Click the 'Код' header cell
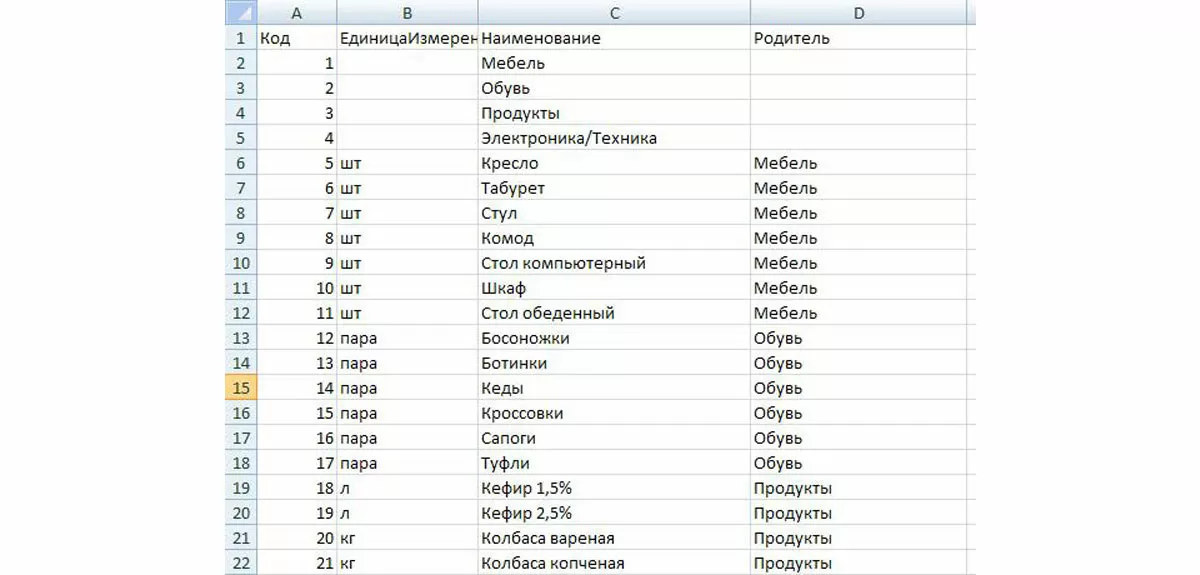Viewport: 1200px width, 575px height. click(x=297, y=38)
